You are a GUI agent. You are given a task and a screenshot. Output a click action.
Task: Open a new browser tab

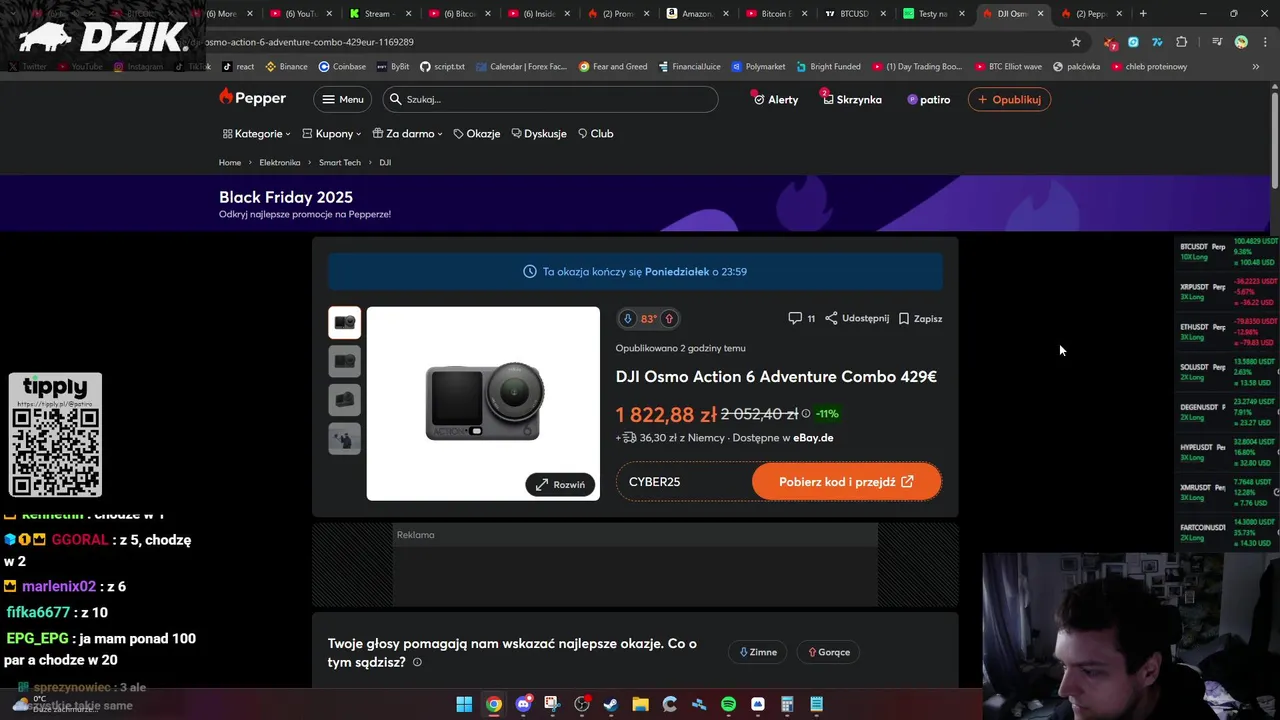1143,14
